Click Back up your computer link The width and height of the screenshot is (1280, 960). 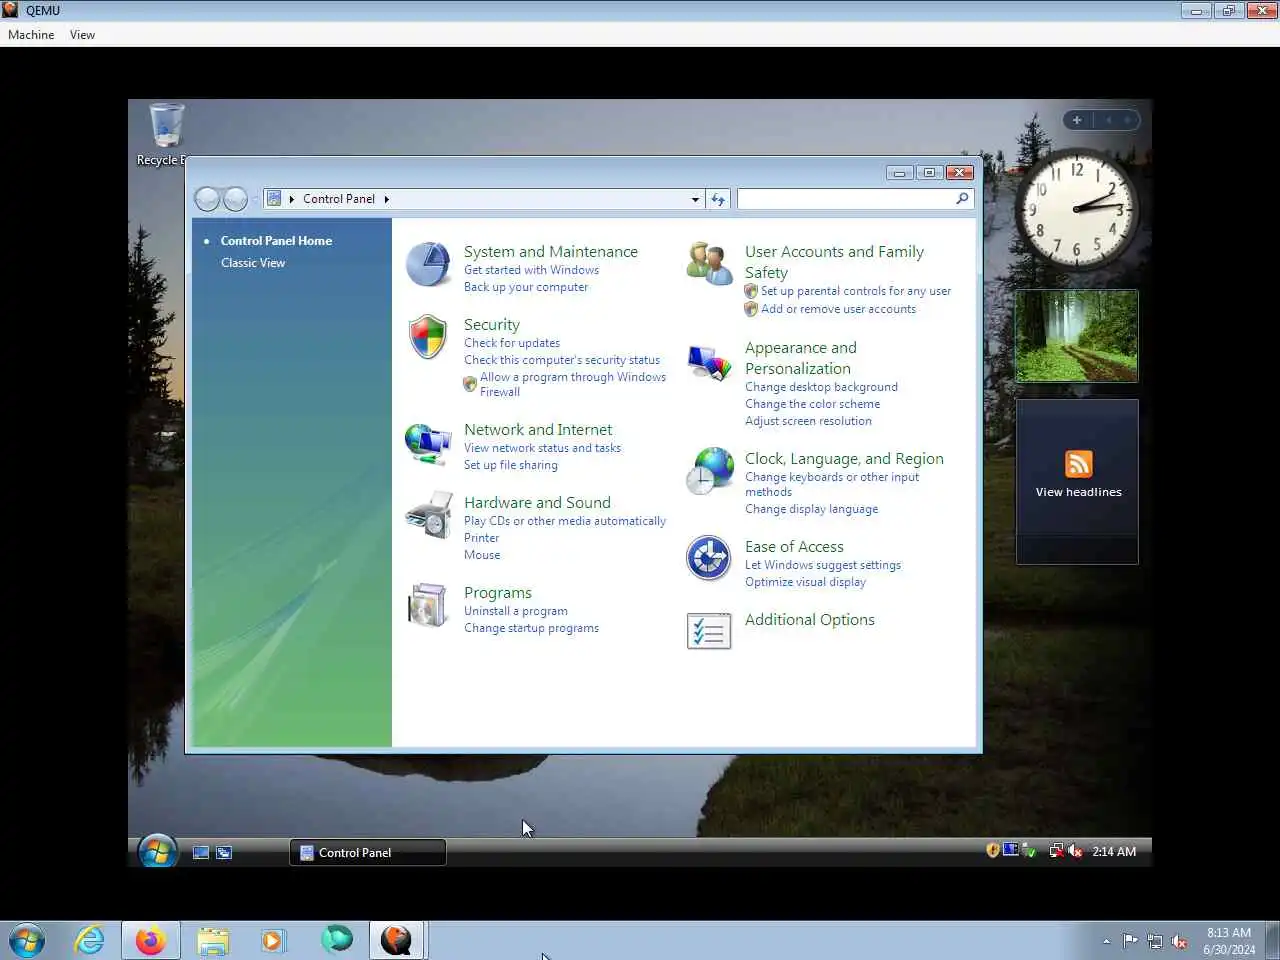(x=526, y=287)
